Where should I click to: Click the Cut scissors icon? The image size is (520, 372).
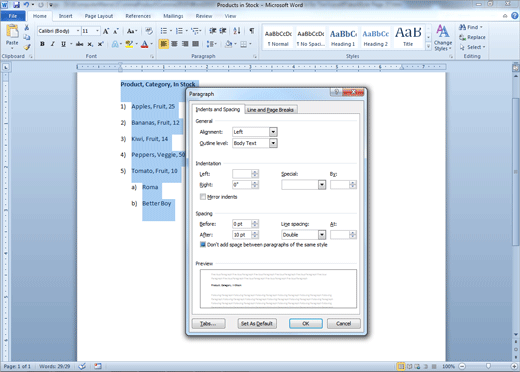(27, 28)
